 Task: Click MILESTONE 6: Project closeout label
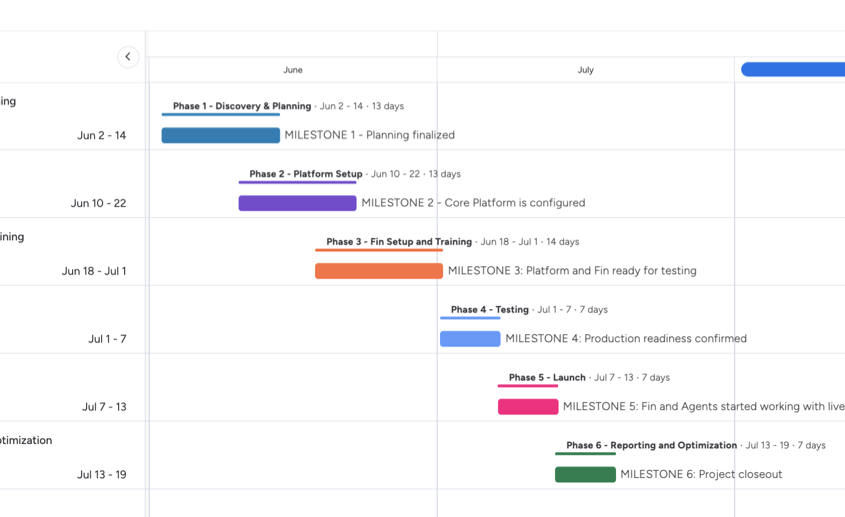(701, 474)
